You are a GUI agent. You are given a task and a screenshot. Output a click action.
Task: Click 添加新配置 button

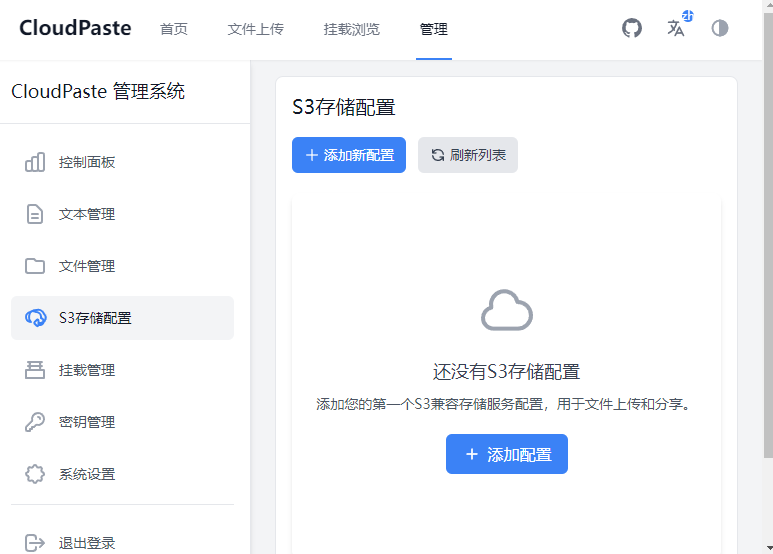point(349,155)
